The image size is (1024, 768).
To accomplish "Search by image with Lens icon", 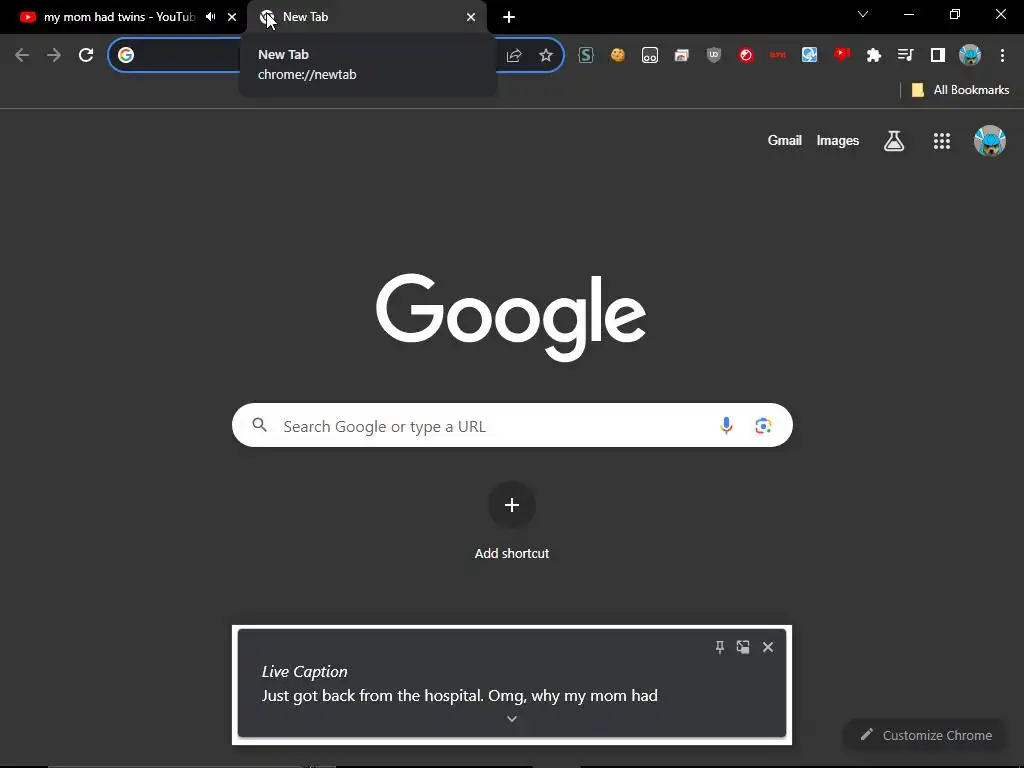I will coord(763,426).
